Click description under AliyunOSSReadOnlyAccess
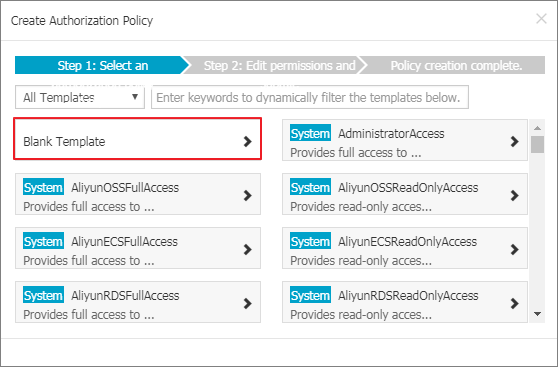This screenshot has width=558, height=367. 361,207
